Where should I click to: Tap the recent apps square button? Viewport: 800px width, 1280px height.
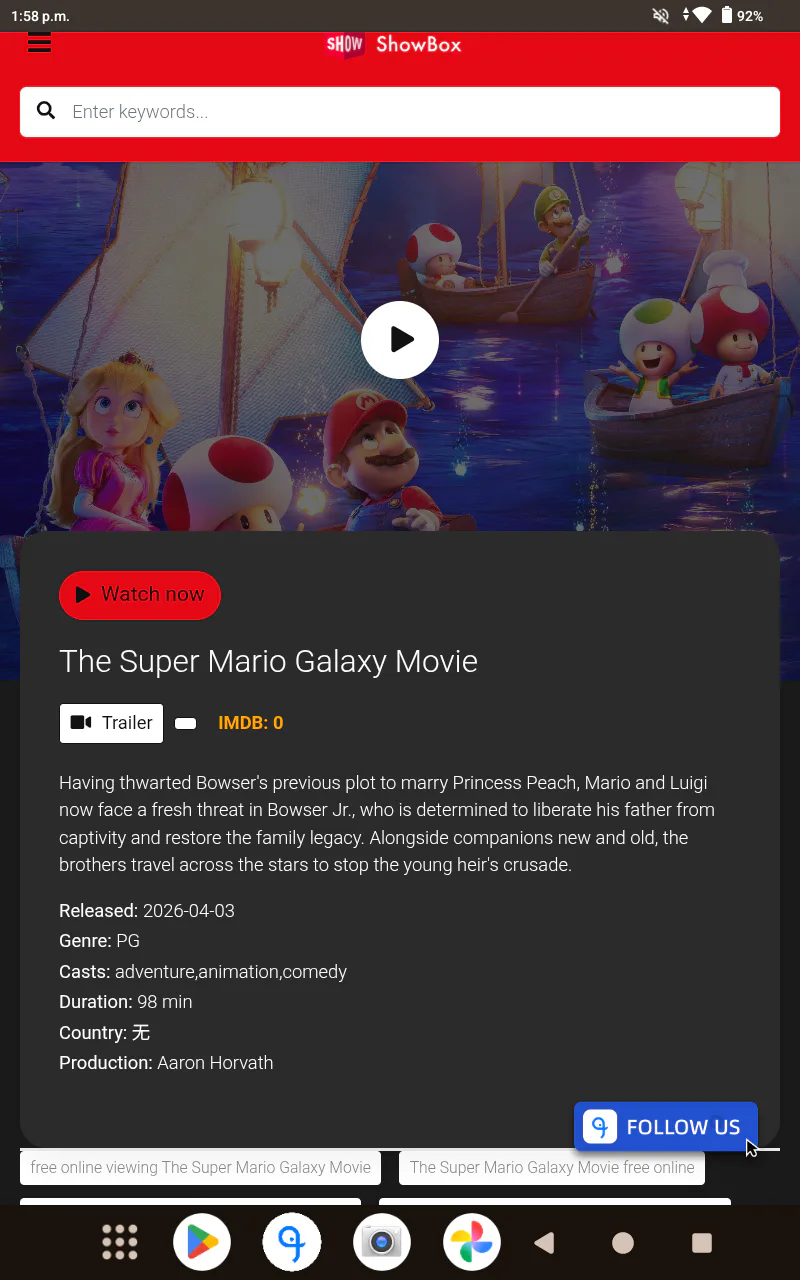point(702,1242)
